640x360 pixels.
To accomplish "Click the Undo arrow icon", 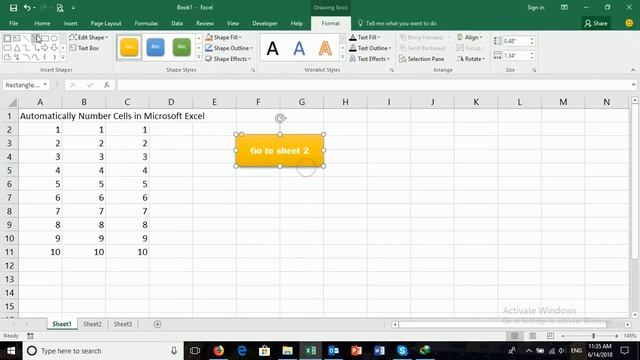I will 27,8.
